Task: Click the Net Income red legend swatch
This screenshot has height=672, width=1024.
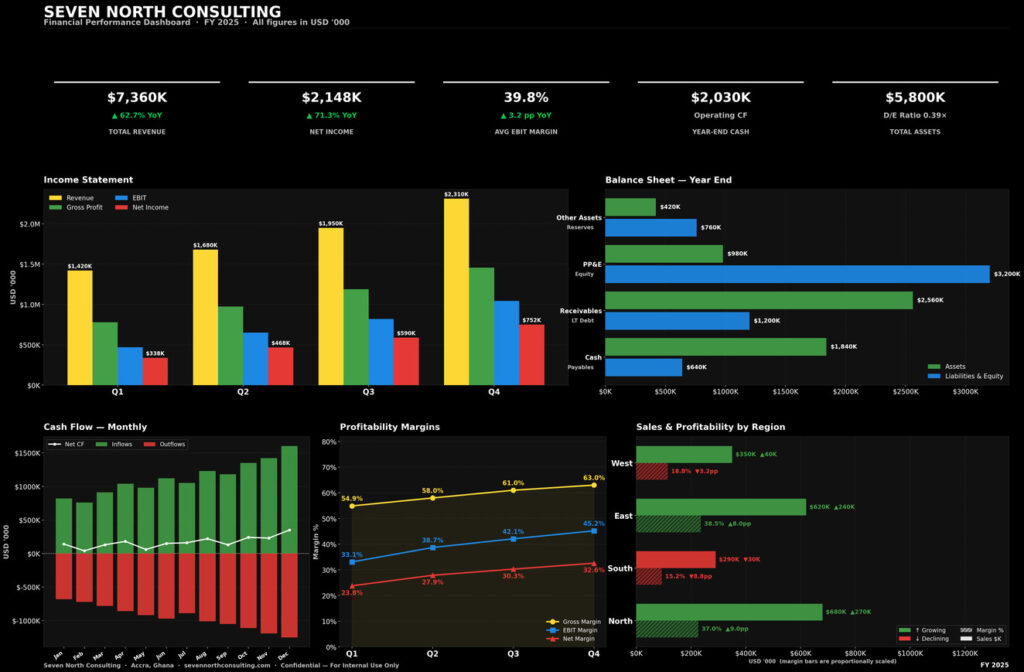Action: (123, 208)
